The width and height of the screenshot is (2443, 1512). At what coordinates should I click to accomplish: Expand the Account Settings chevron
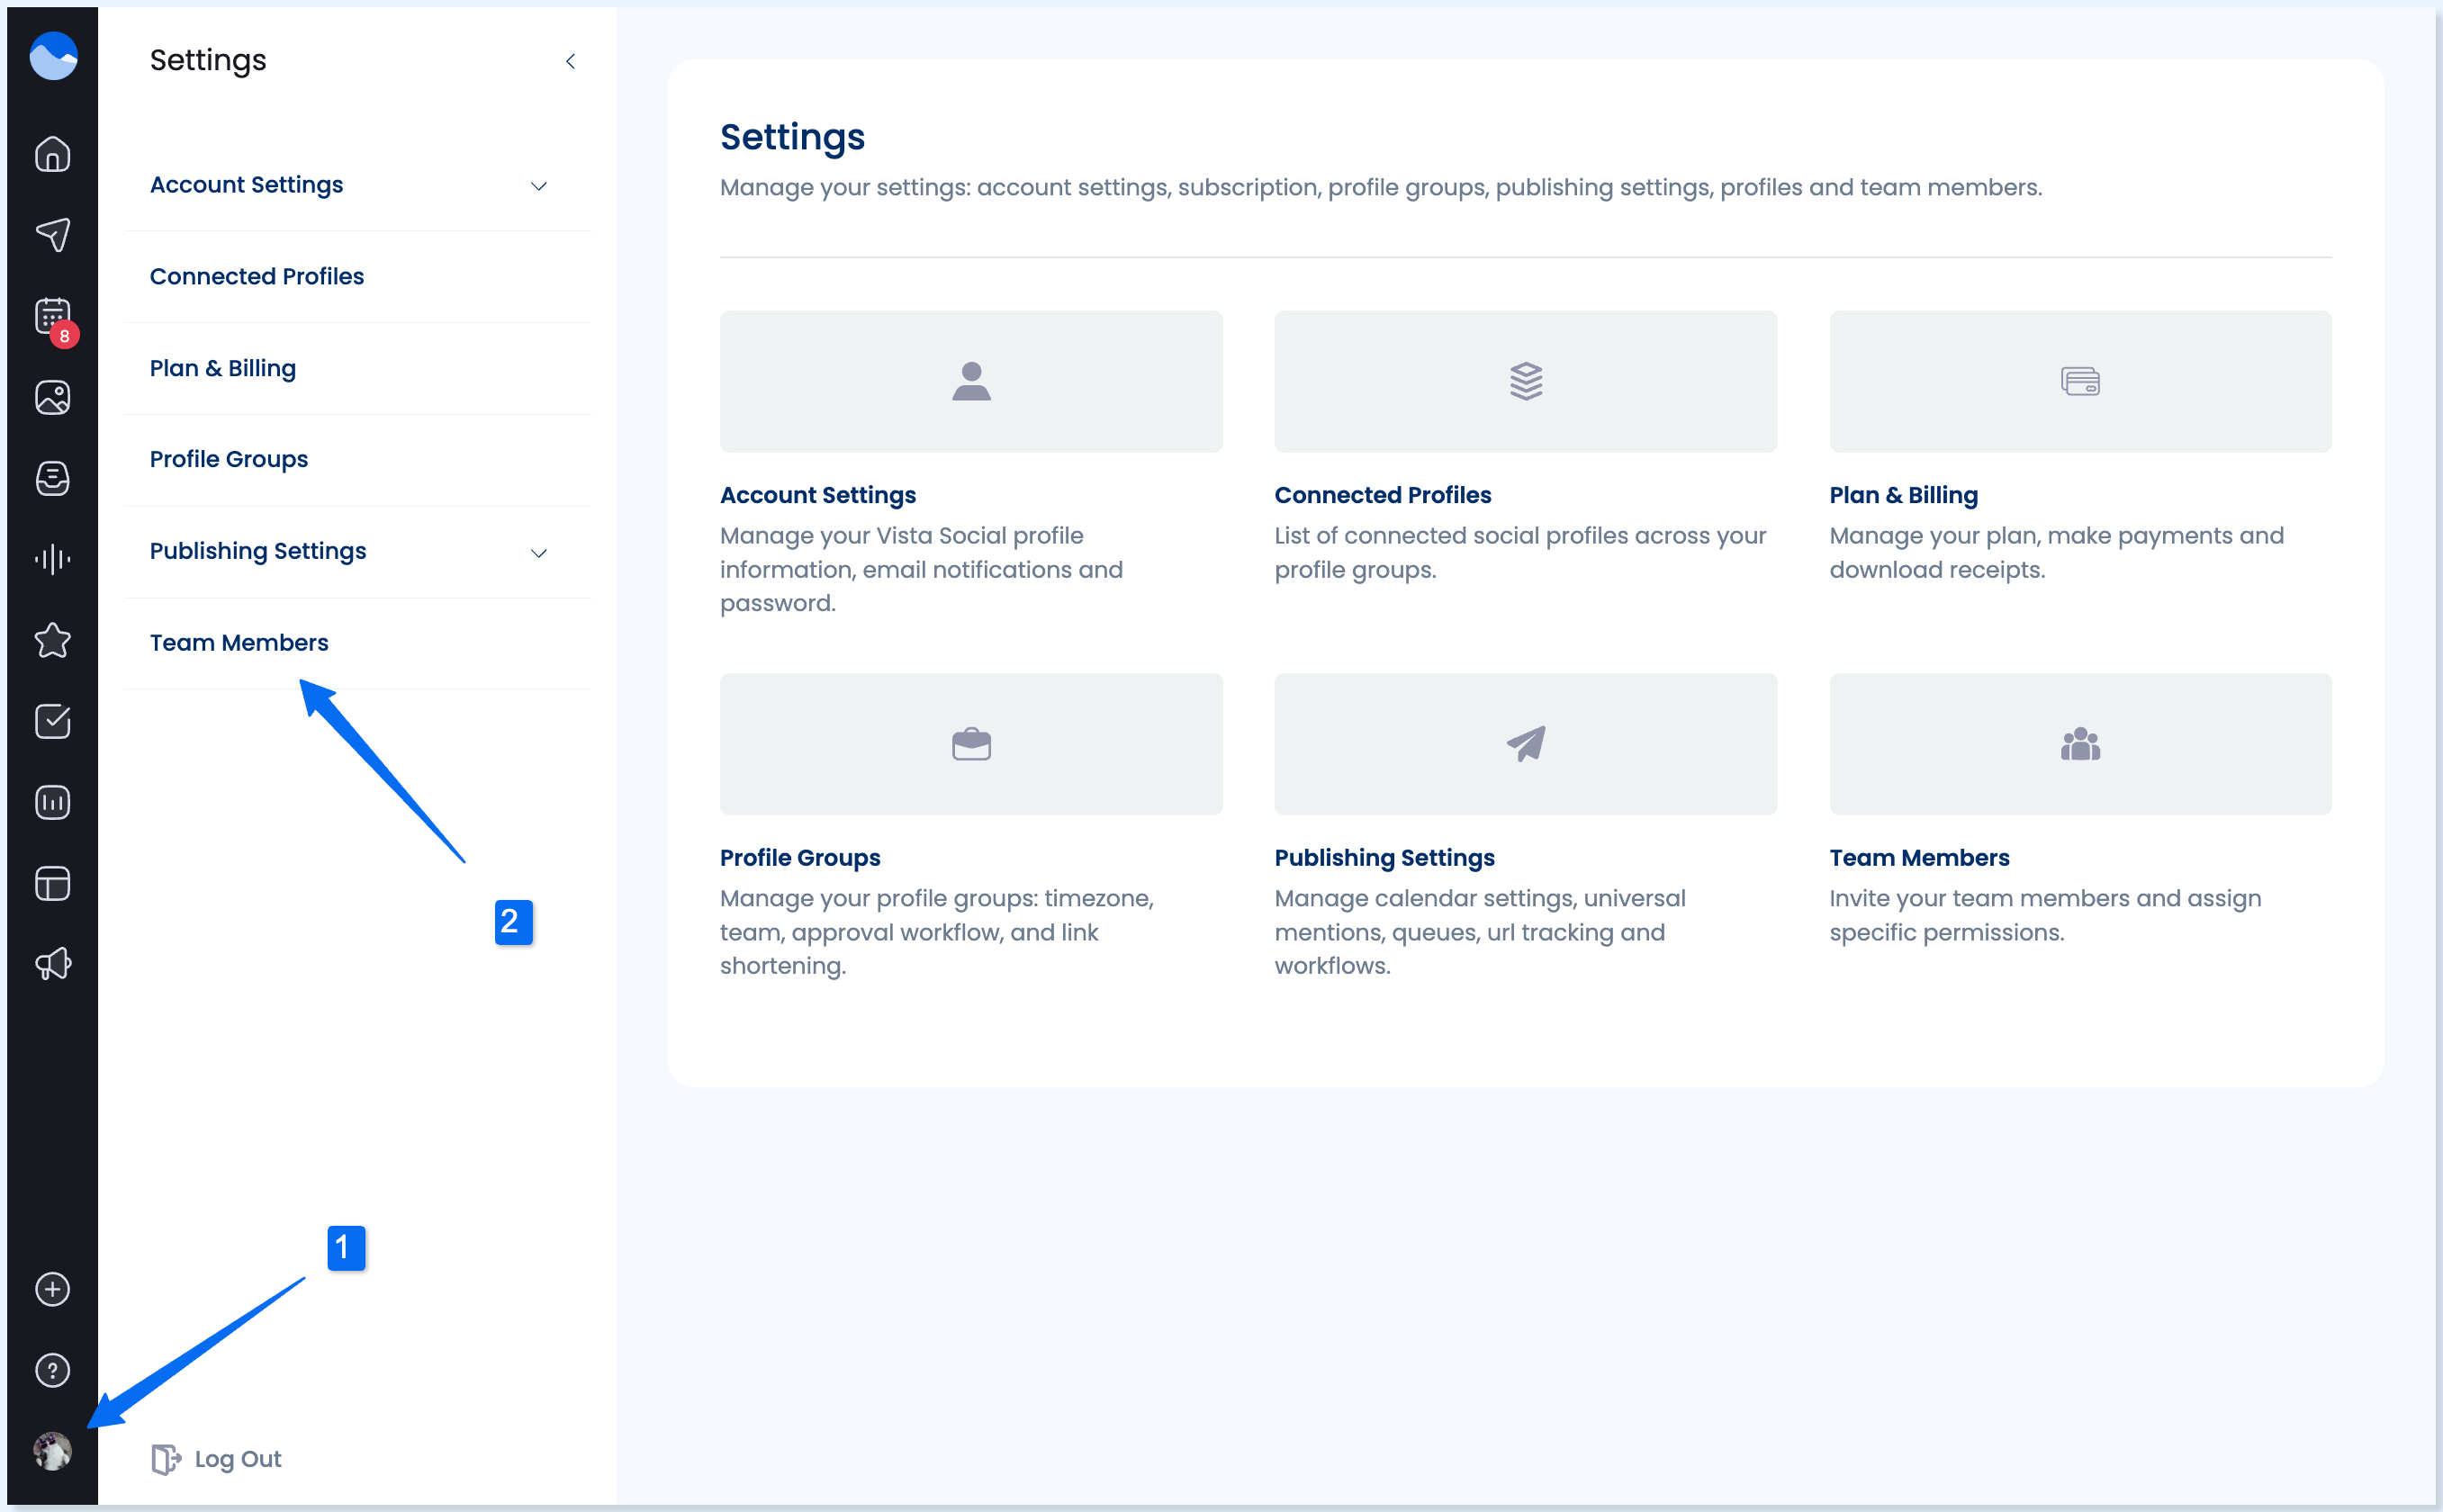click(x=539, y=186)
